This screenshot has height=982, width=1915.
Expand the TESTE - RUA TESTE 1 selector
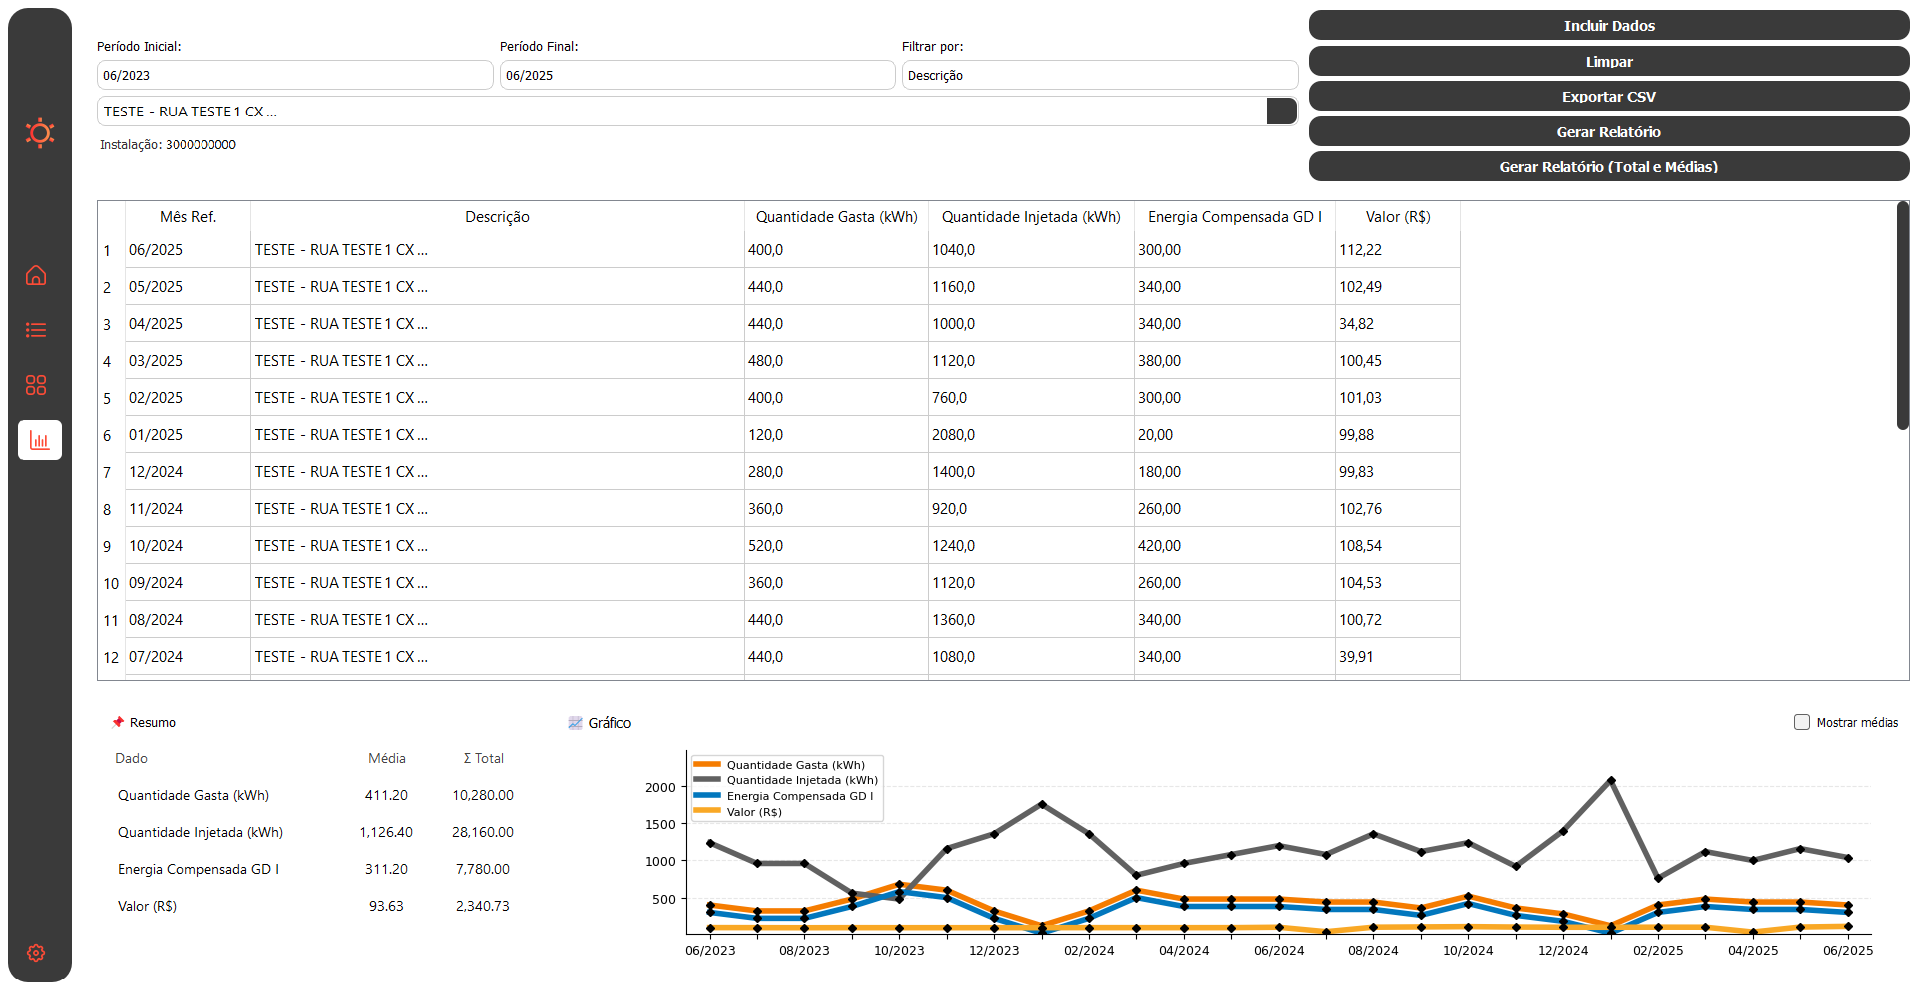tap(1281, 111)
